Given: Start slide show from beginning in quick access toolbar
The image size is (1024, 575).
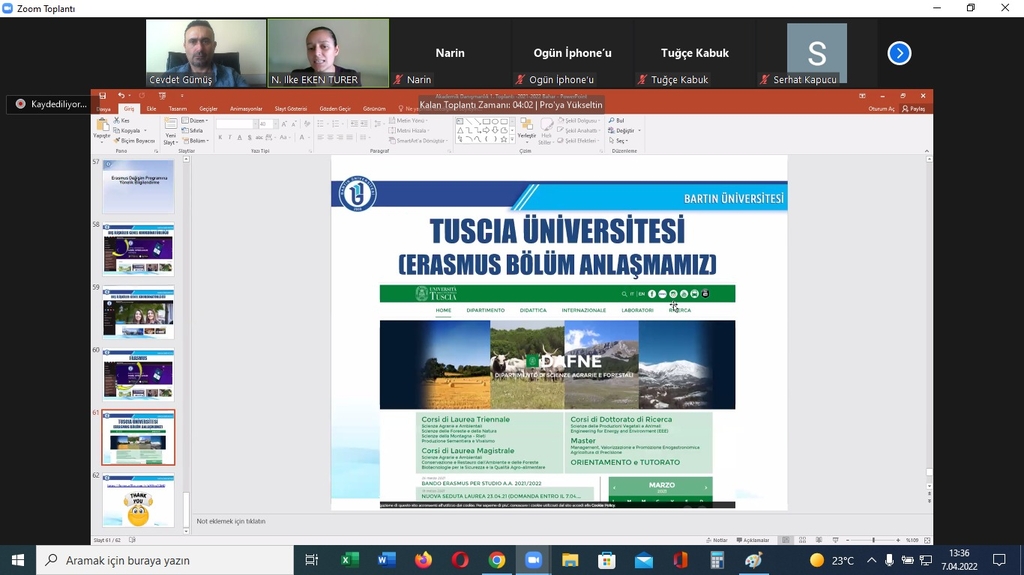Looking at the screenshot, I should (162, 95).
